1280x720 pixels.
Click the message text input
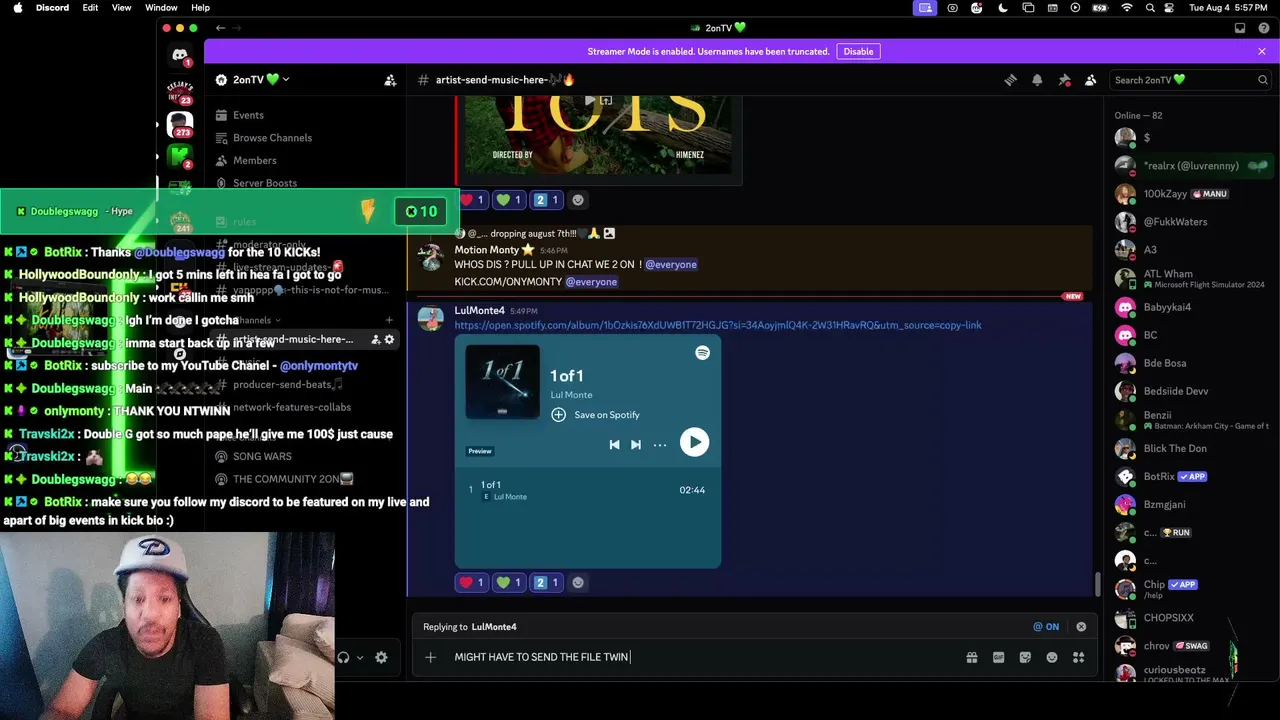[704, 657]
